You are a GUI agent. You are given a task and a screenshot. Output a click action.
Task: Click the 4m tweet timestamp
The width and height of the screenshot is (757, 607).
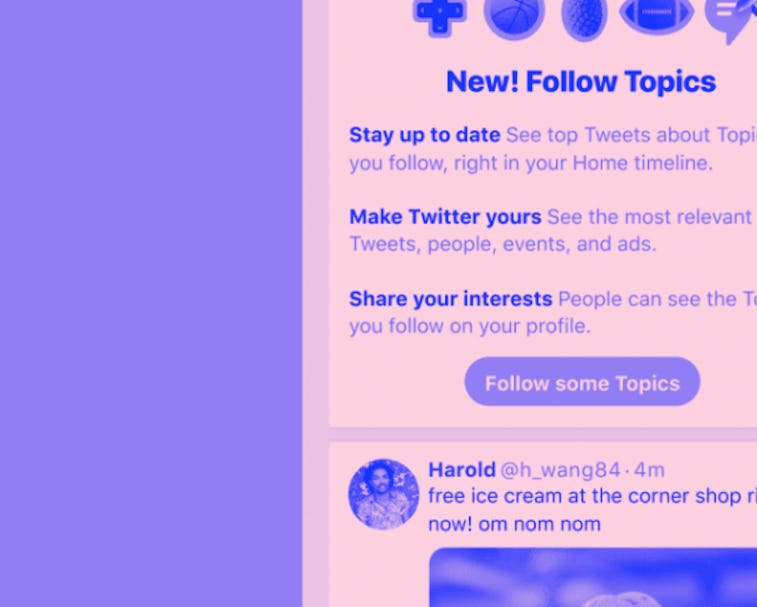pos(650,470)
